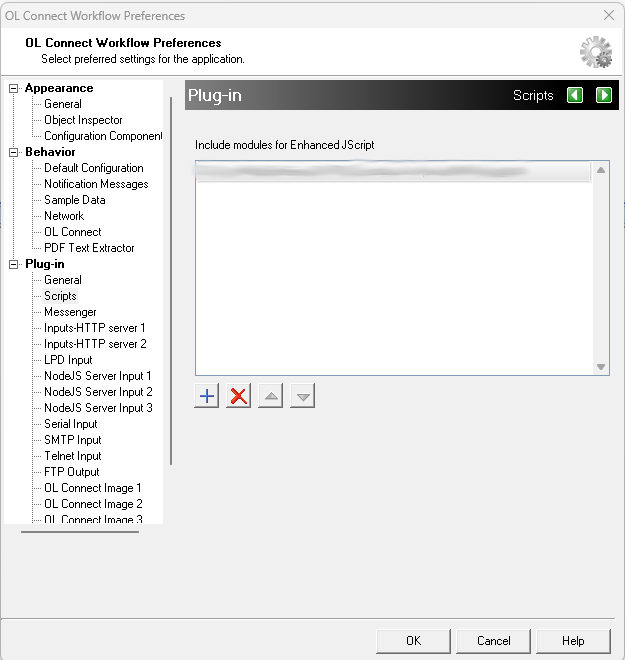This screenshot has width=625, height=660.
Task: Click the blue plus add module button
Action: tap(206, 396)
